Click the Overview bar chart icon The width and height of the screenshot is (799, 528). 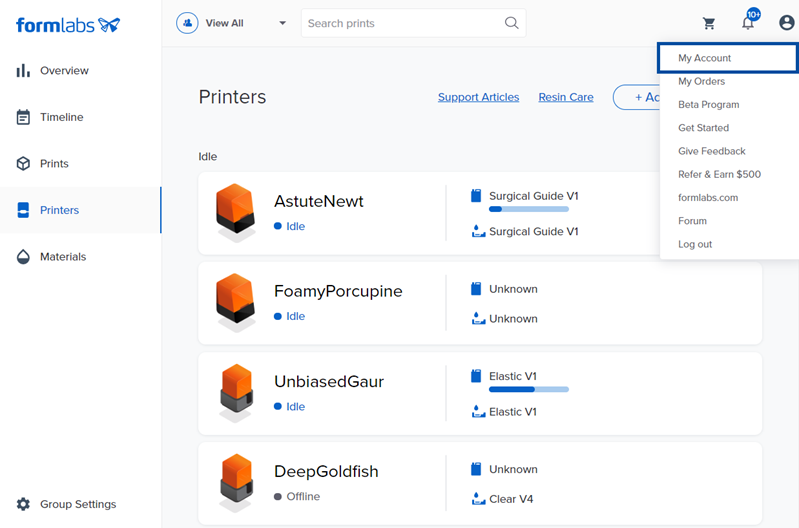(23, 70)
